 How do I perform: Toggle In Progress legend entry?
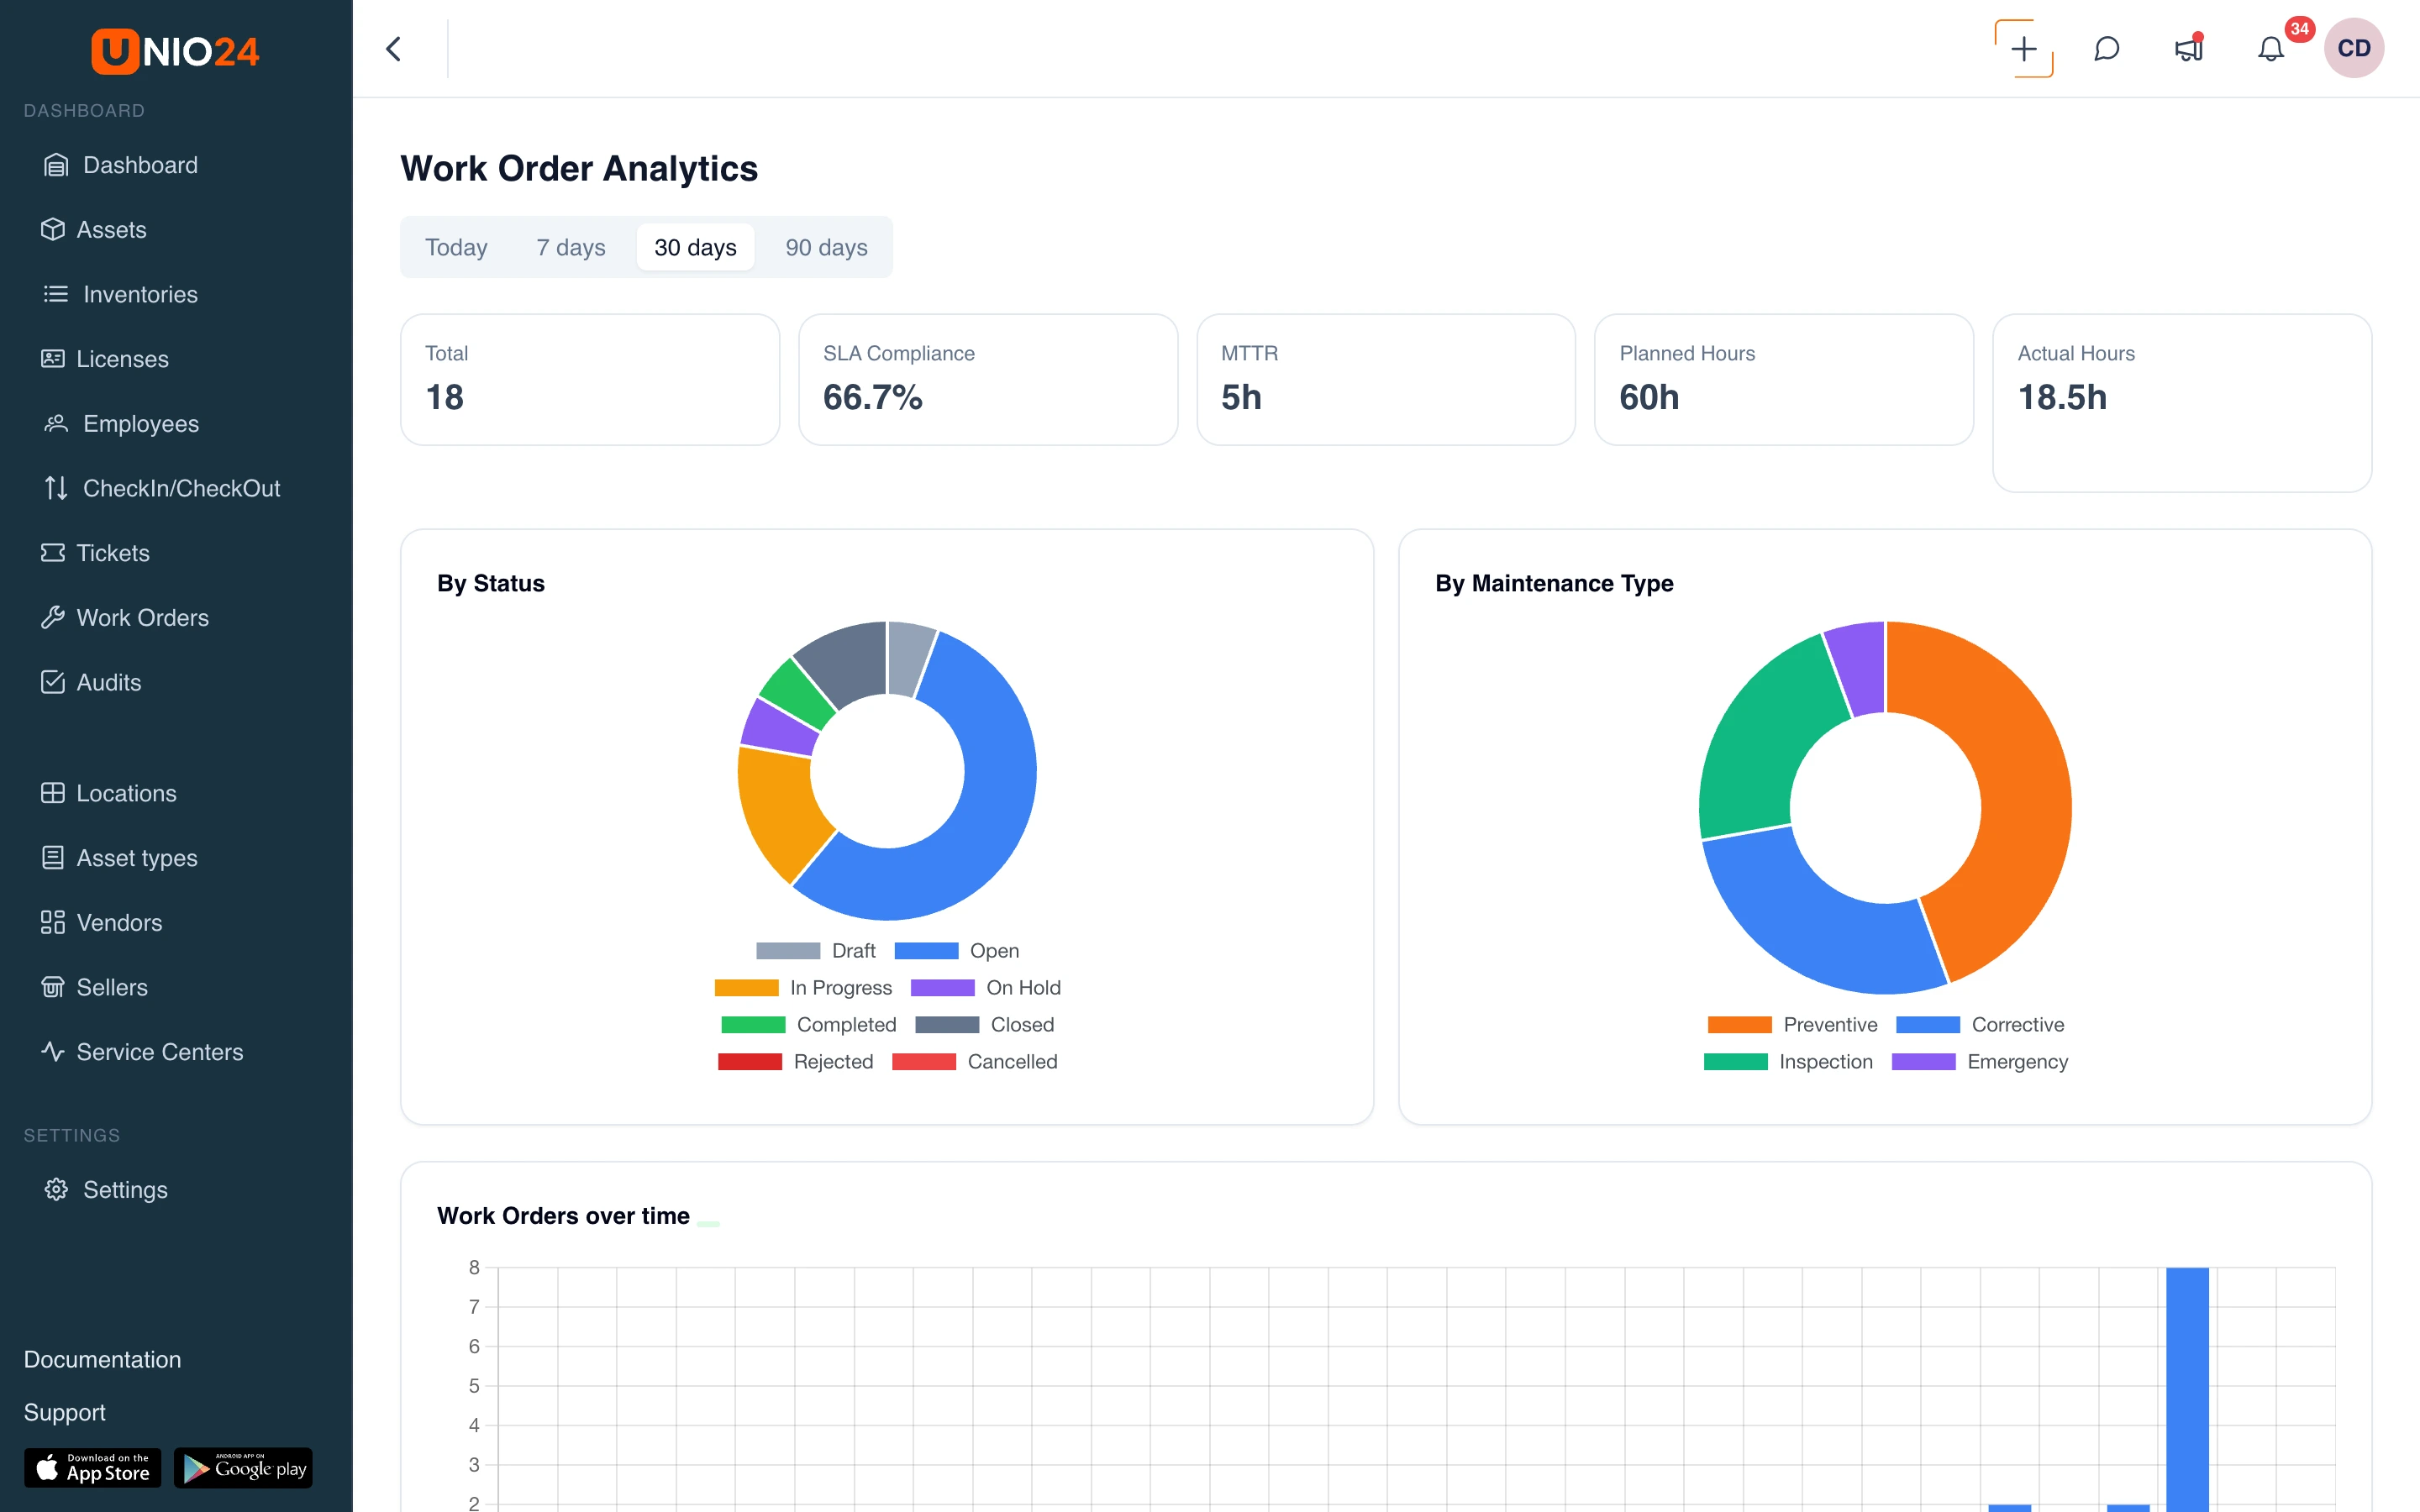click(x=803, y=987)
